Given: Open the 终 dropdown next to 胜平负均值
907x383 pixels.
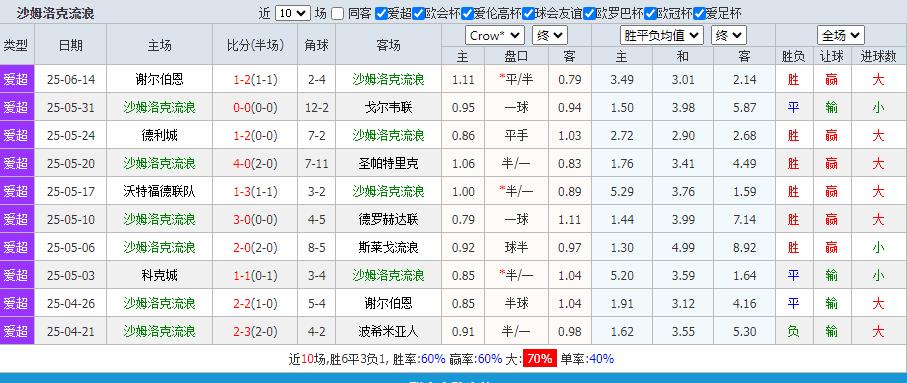Looking at the screenshot, I should click(729, 35).
